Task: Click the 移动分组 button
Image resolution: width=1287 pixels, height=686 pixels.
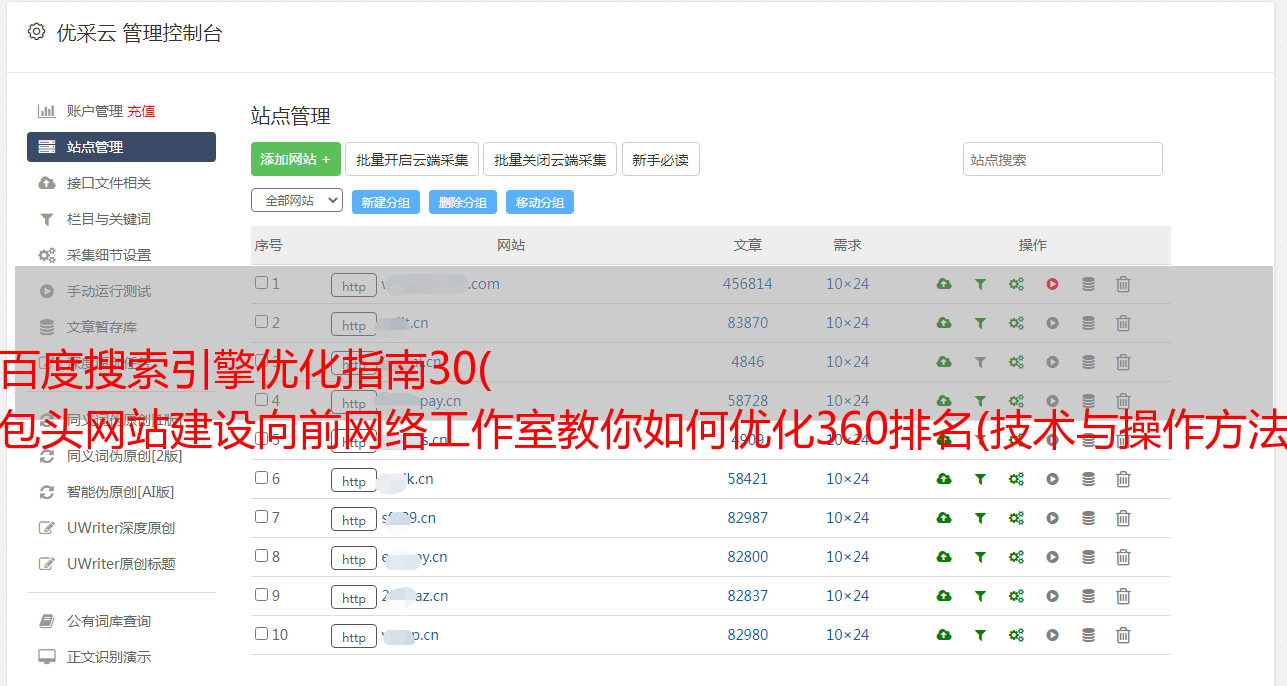Action: click(x=540, y=202)
